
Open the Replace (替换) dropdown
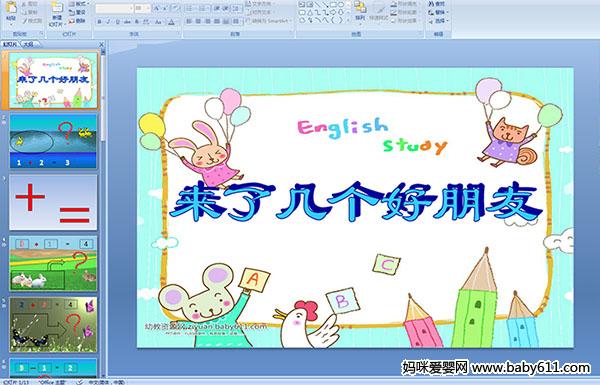tap(438, 12)
